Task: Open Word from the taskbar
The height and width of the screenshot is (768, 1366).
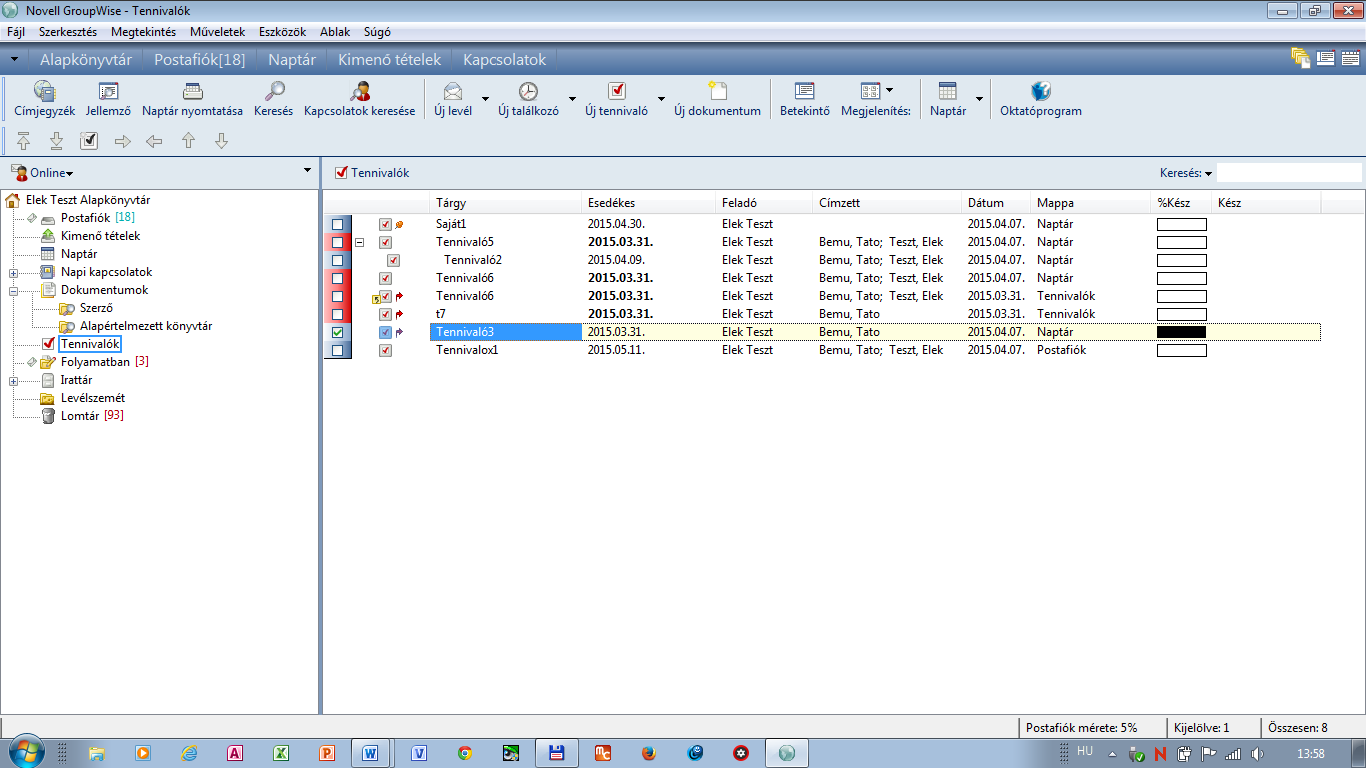Action: pos(370,753)
